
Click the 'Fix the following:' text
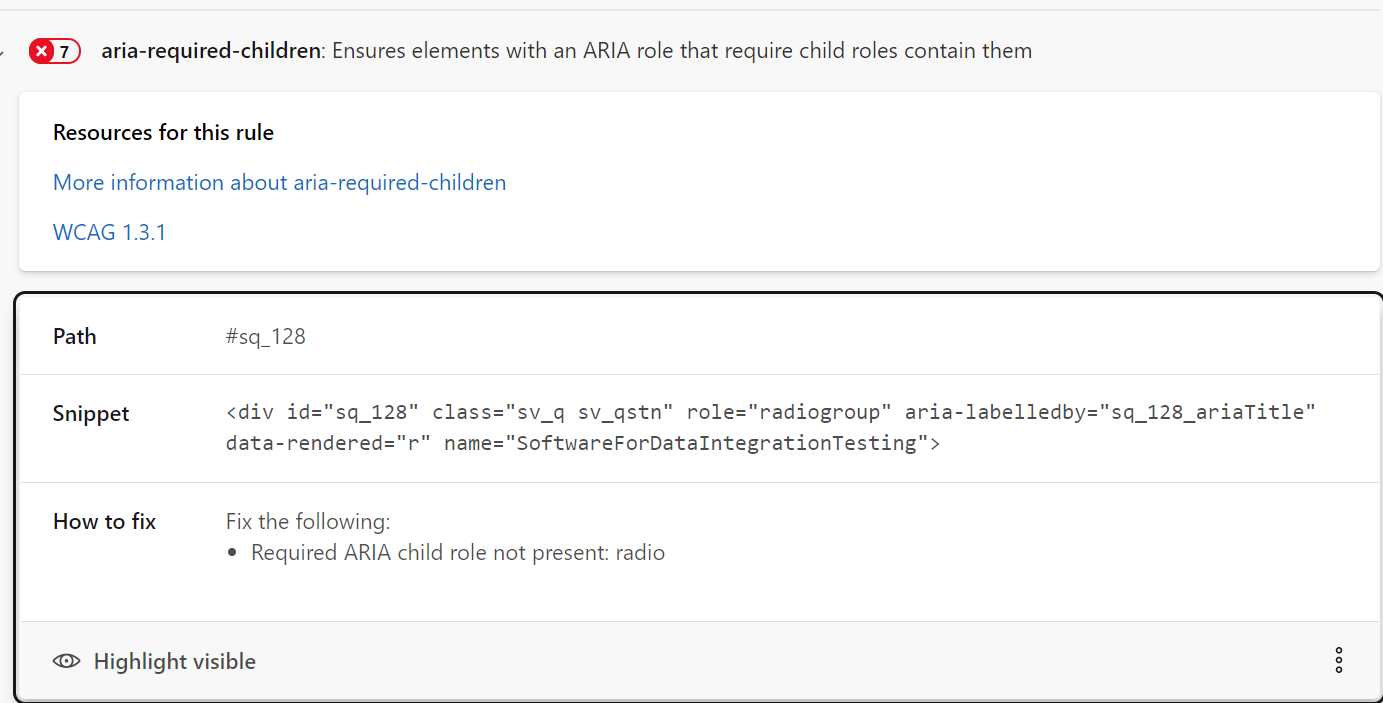308,521
